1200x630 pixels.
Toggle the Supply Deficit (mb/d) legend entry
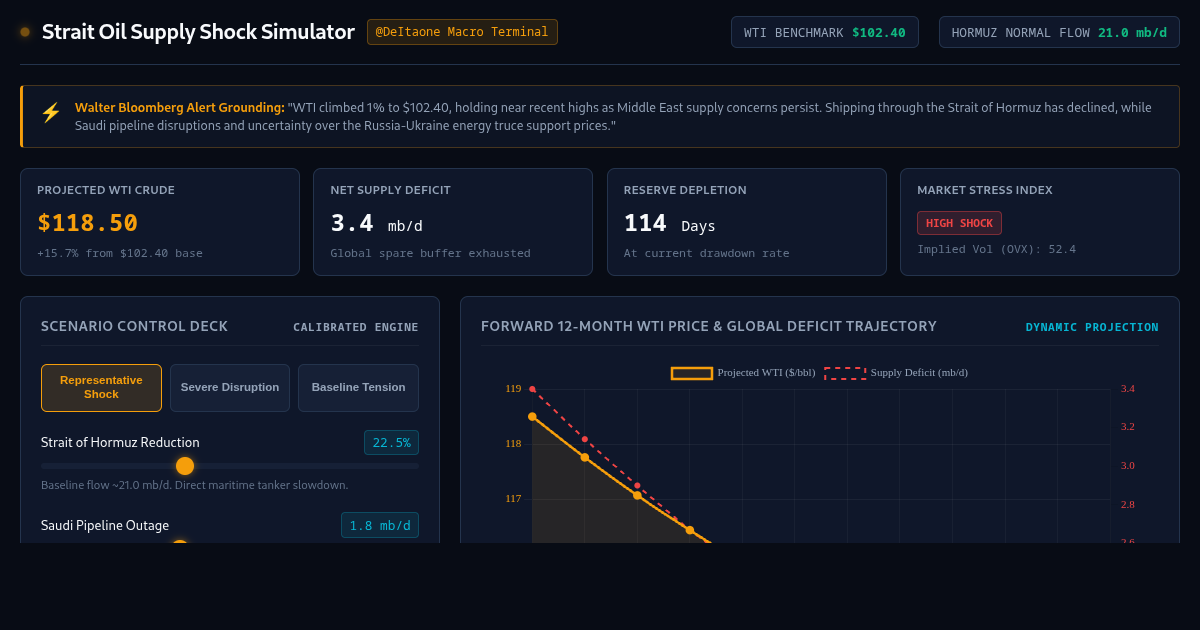coord(896,373)
